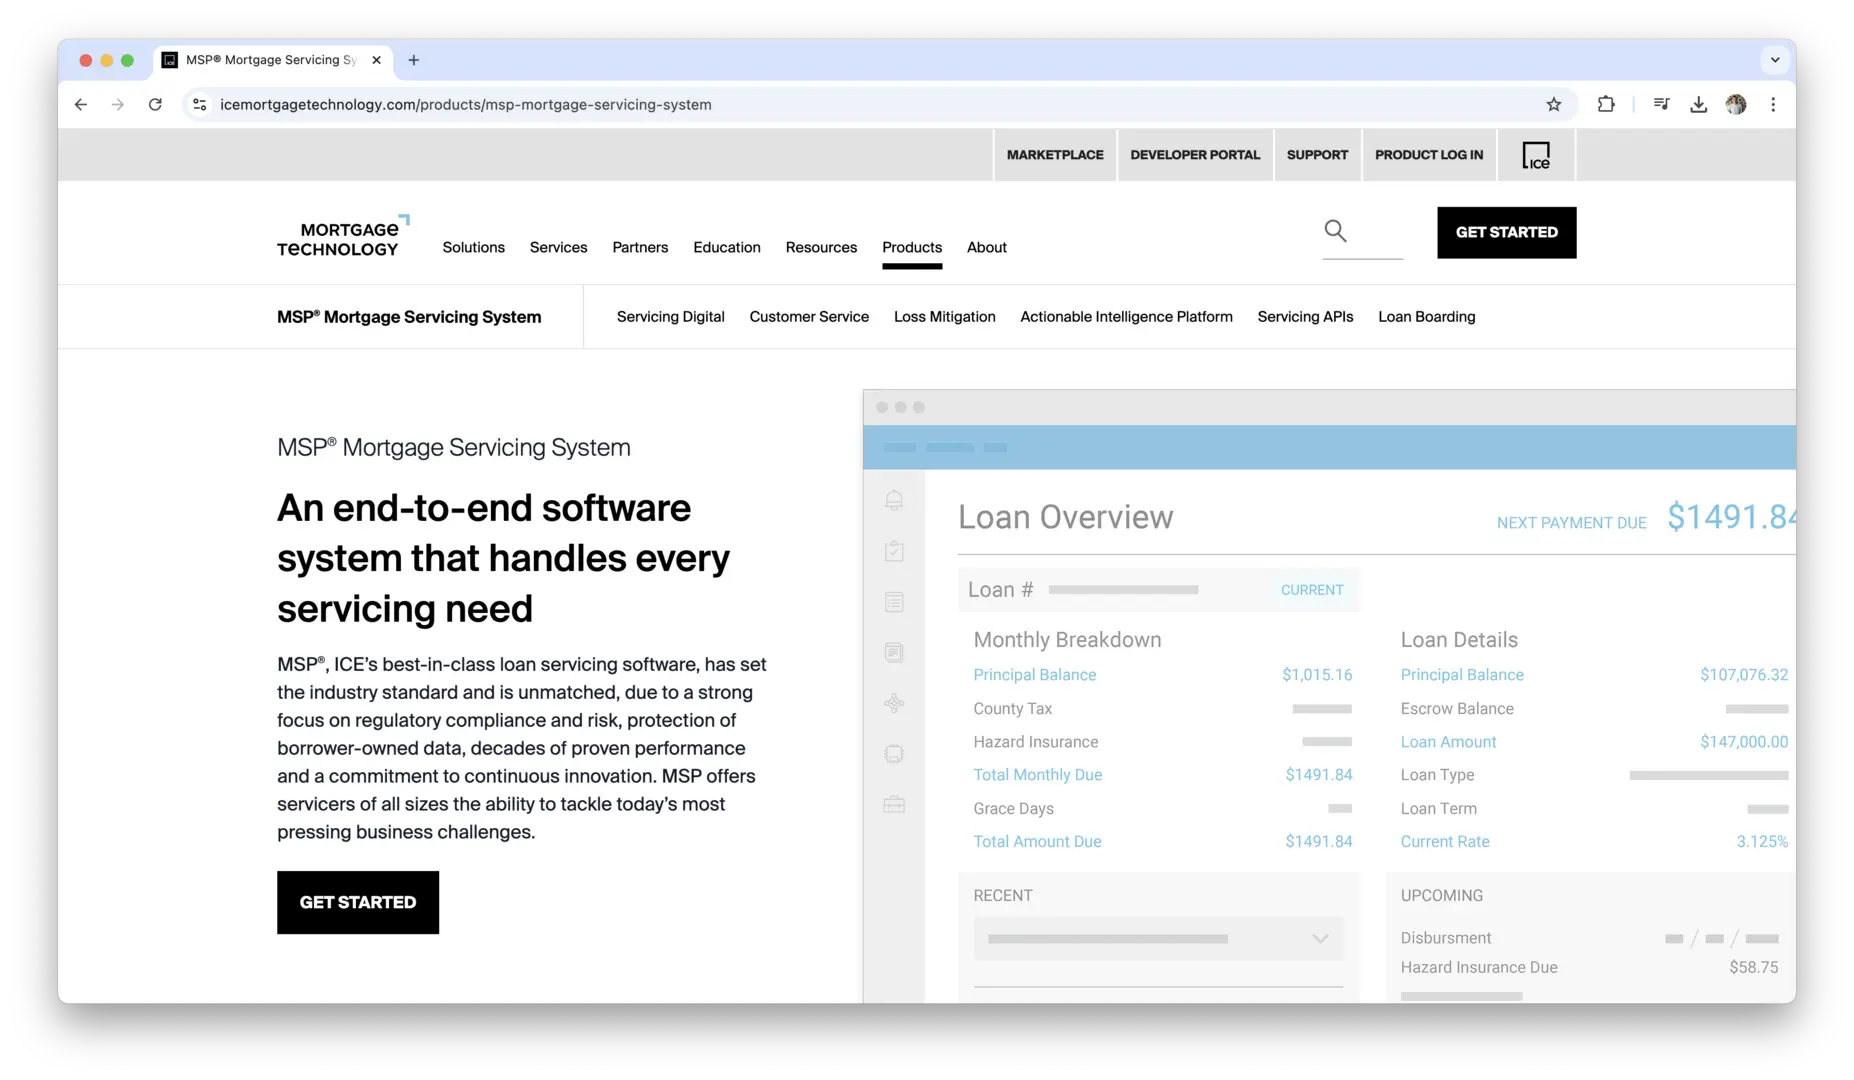This screenshot has height=1080, width=1854.
Task: Click the "Escrow Balance" label
Action: click(x=1457, y=708)
